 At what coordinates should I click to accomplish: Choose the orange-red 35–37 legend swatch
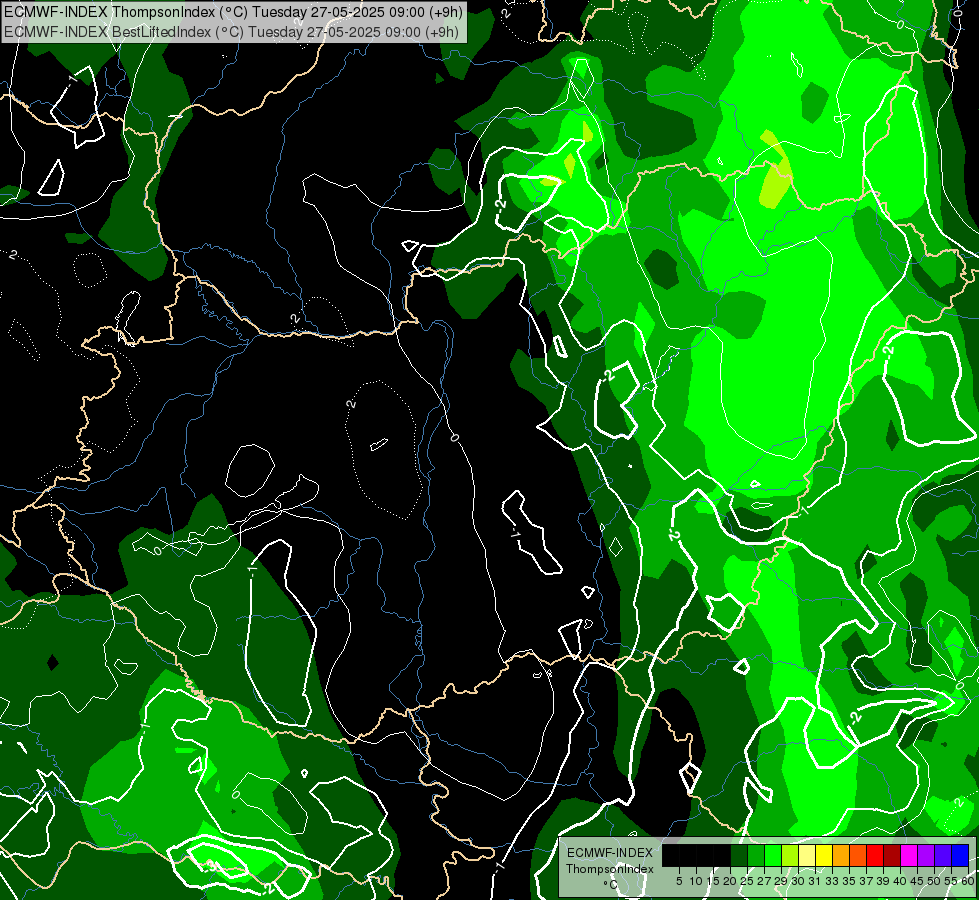point(858,855)
